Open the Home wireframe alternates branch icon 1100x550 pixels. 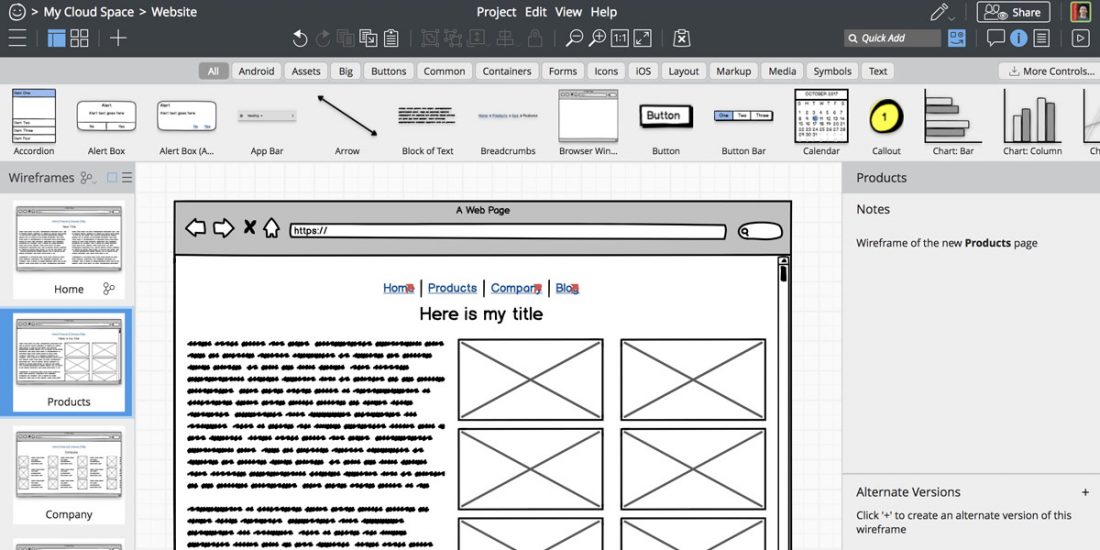109,288
